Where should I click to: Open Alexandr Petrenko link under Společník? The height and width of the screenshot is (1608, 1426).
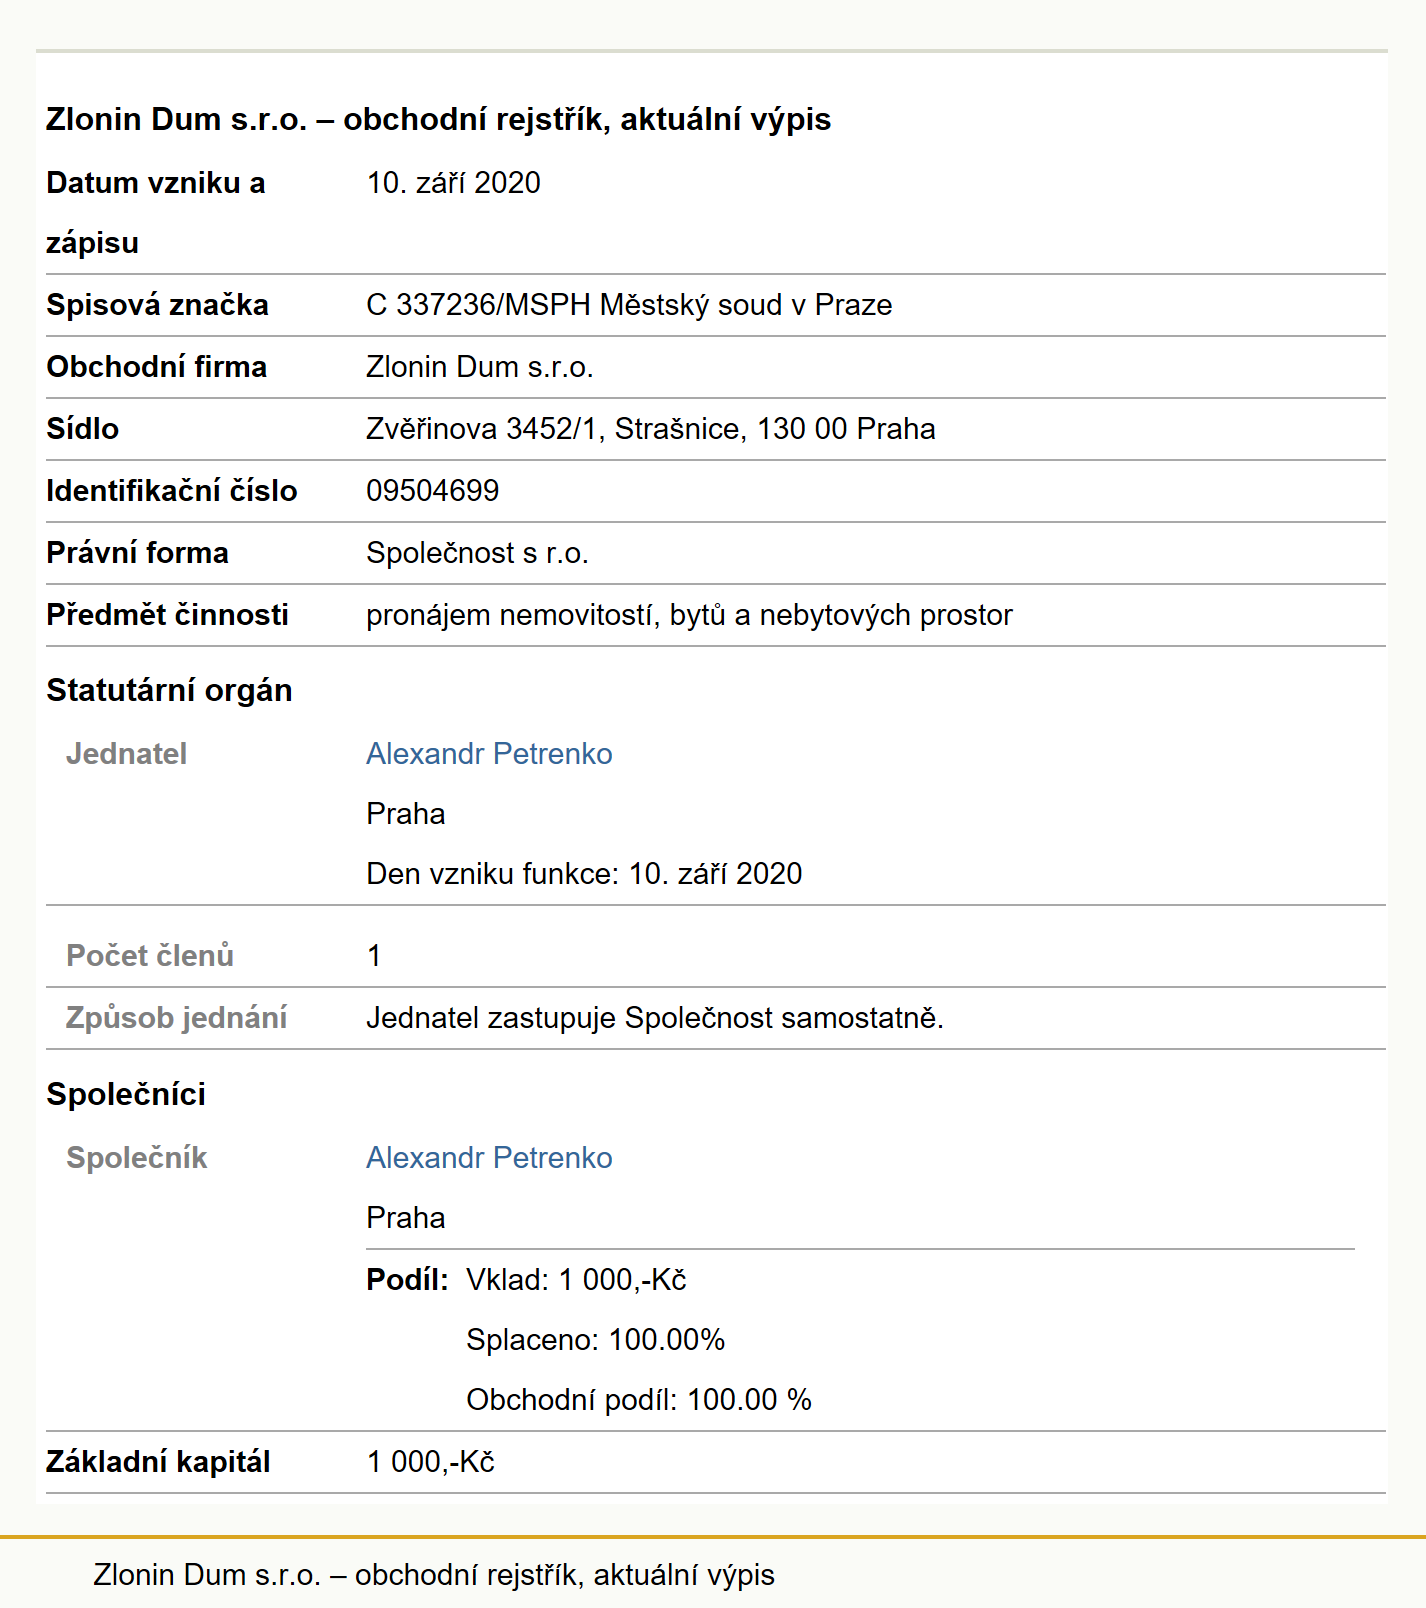[x=489, y=1157]
